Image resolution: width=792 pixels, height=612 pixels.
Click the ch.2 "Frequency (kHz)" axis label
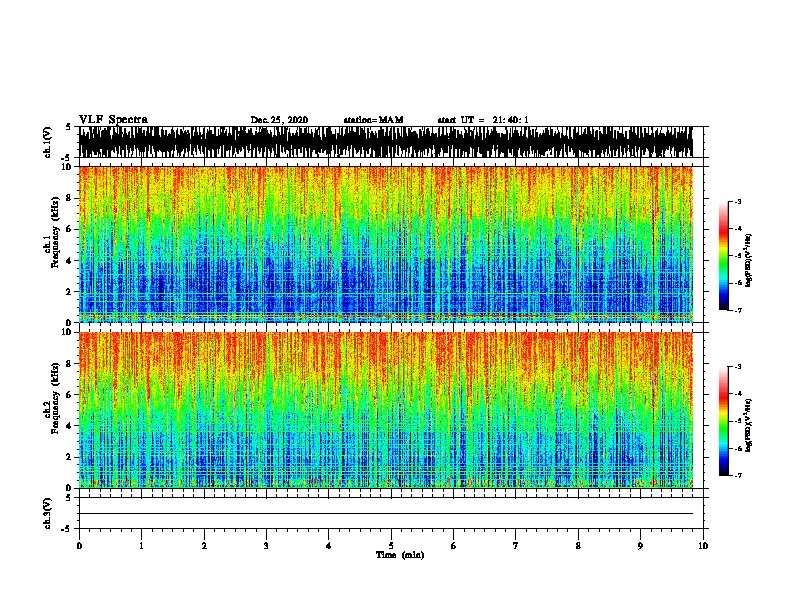(55, 398)
